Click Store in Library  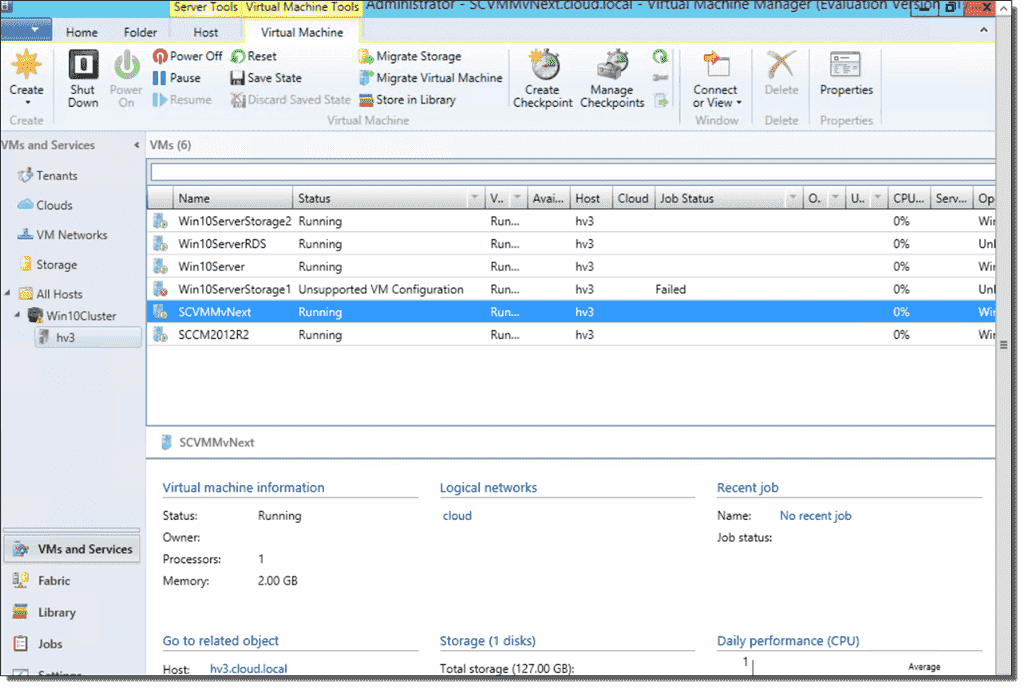coord(408,100)
